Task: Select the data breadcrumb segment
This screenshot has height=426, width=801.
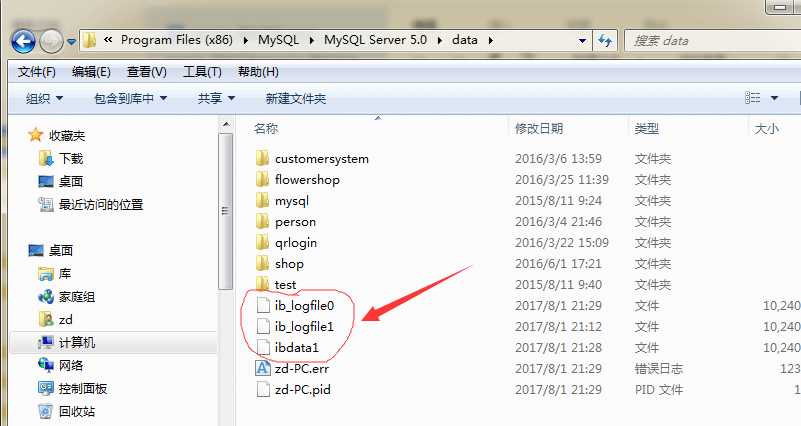Action: pos(465,40)
